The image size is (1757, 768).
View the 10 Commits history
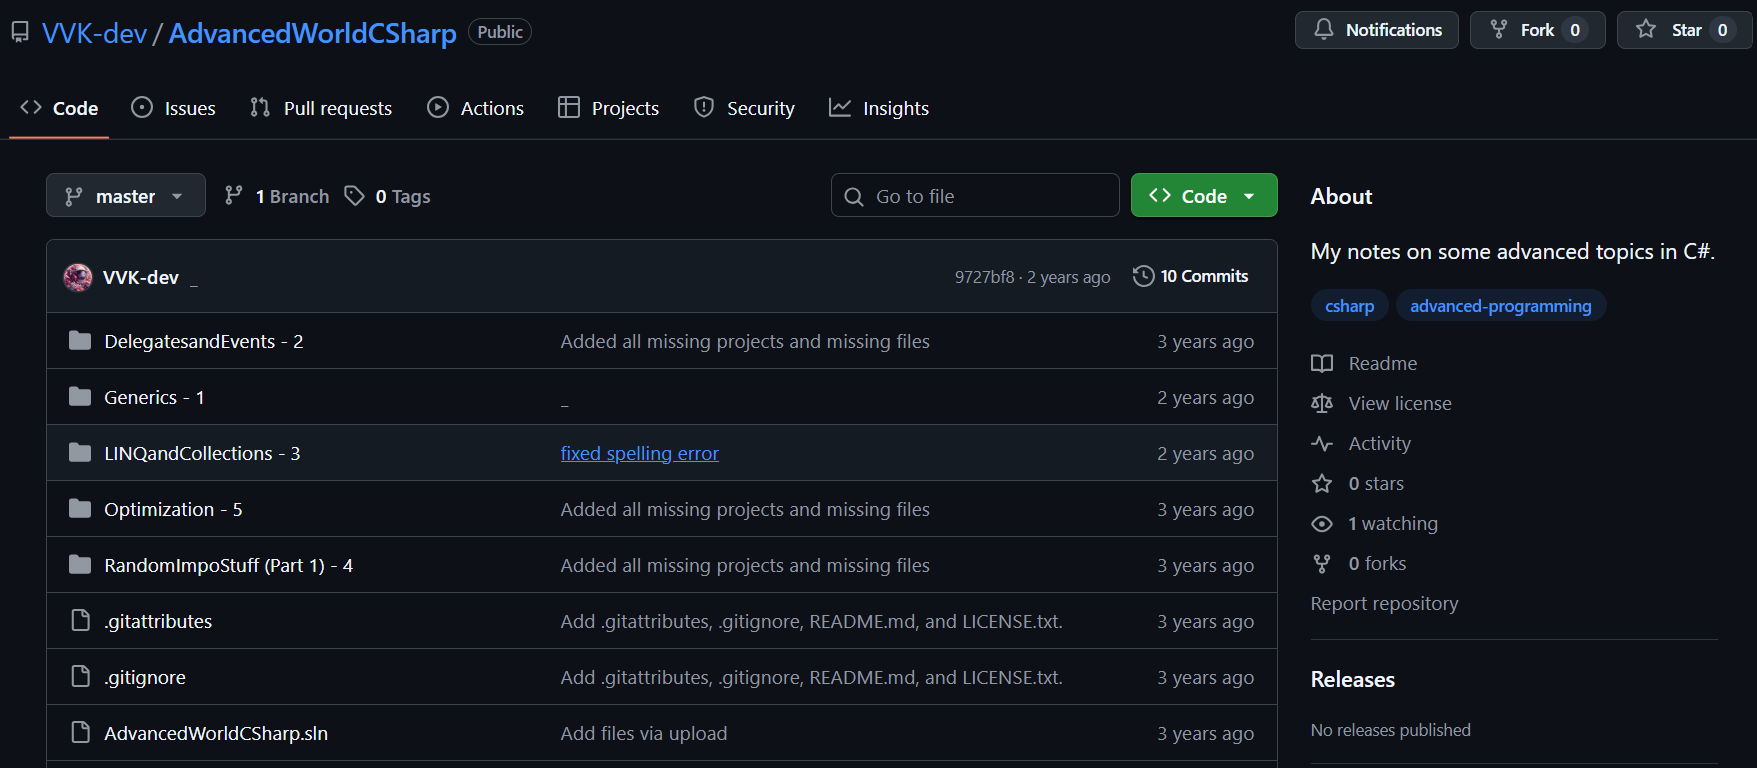pyautogui.click(x=1190, y=276)
